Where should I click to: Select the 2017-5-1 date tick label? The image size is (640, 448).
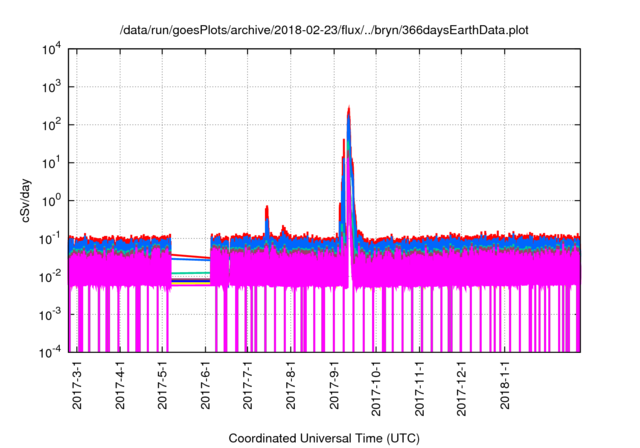click(162, 385)
